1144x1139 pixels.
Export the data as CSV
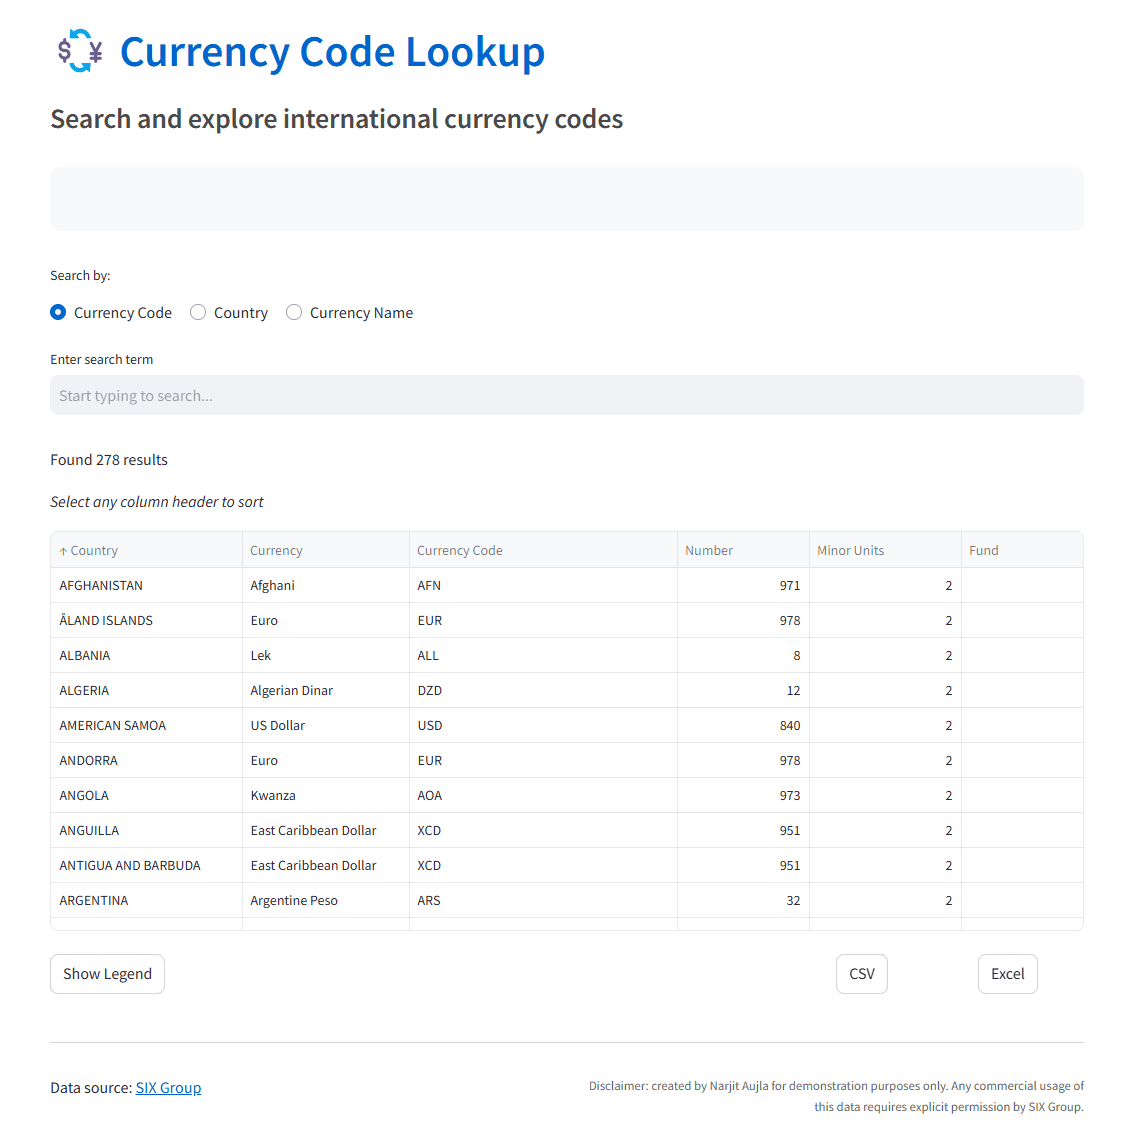click(861, 973)
